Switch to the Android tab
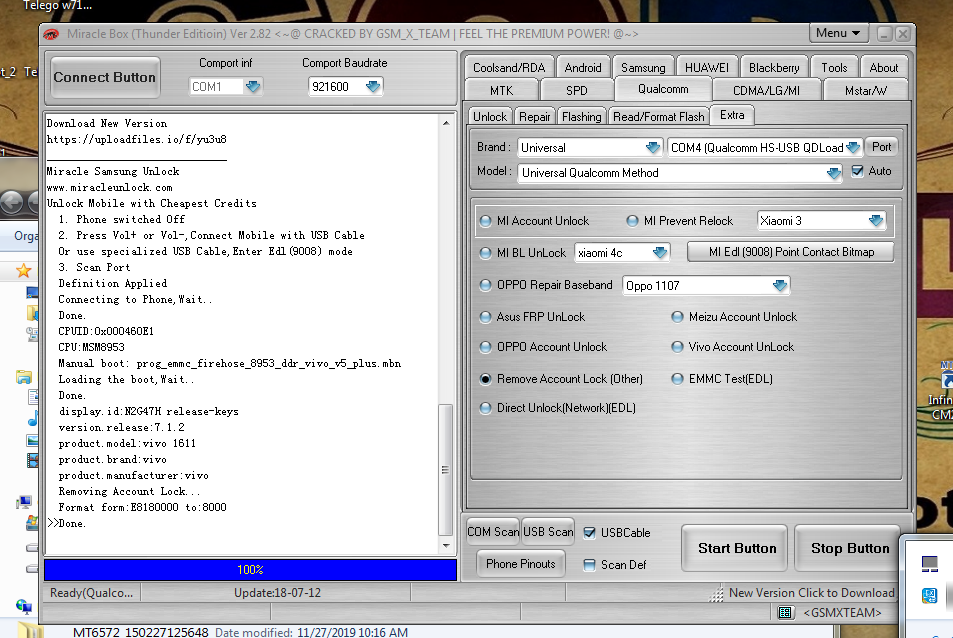 tap(582, 67)
